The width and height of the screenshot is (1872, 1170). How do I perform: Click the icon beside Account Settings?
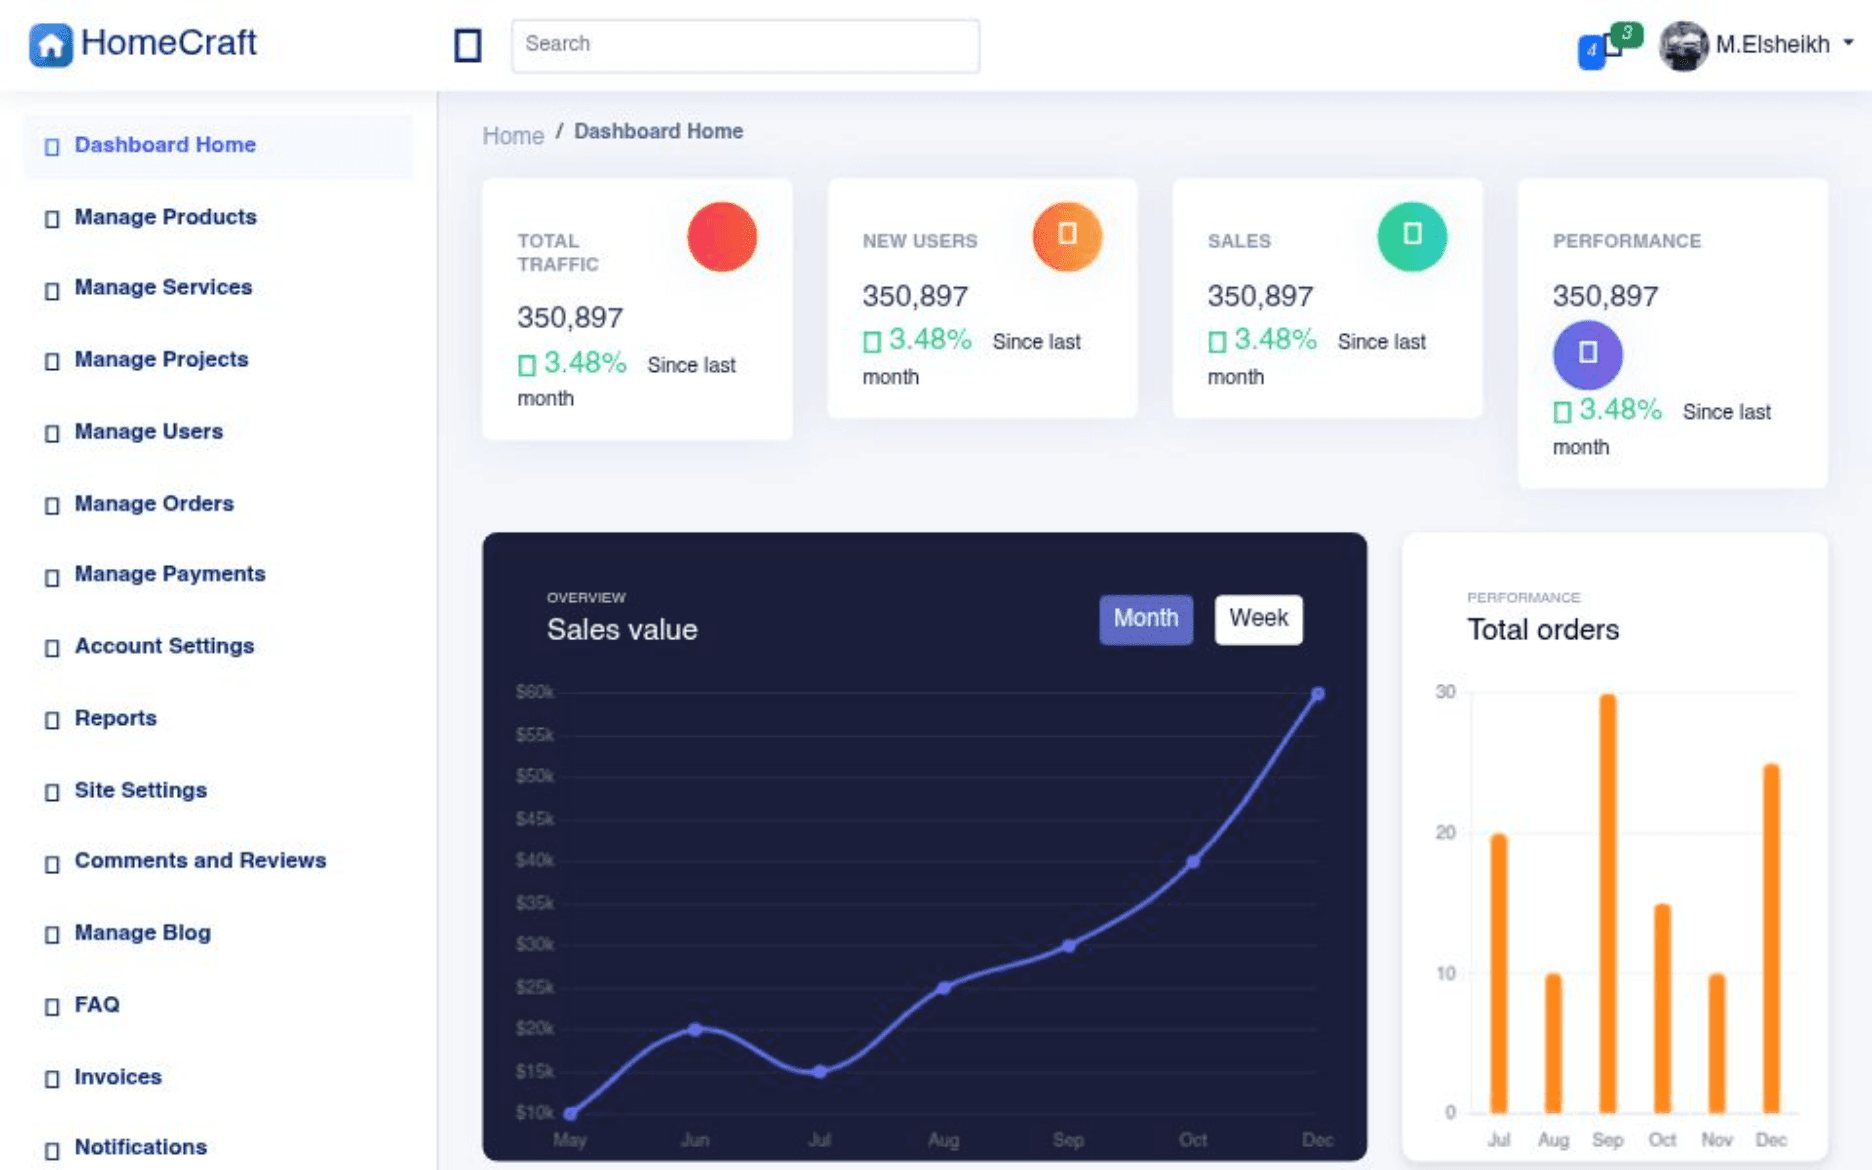[x=52, y=649]
